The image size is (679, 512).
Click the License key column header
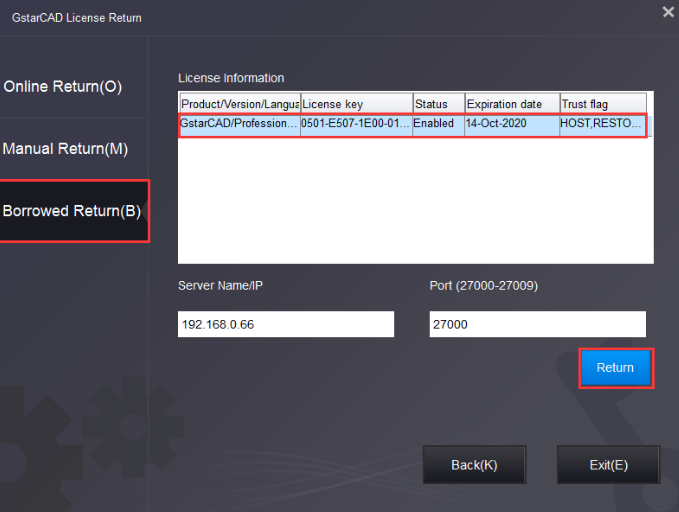356,104
